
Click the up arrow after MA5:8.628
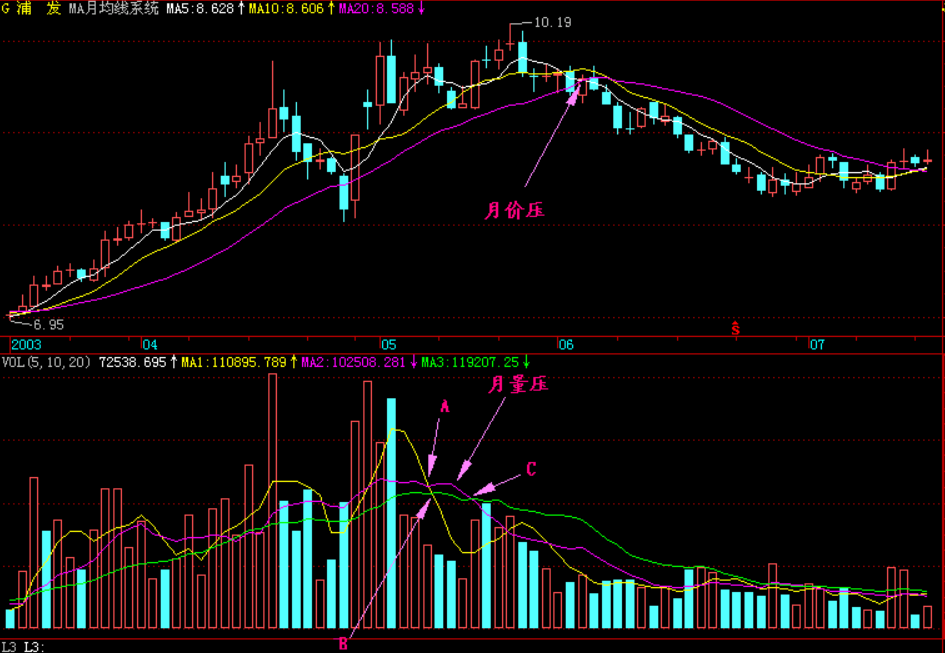241,8
